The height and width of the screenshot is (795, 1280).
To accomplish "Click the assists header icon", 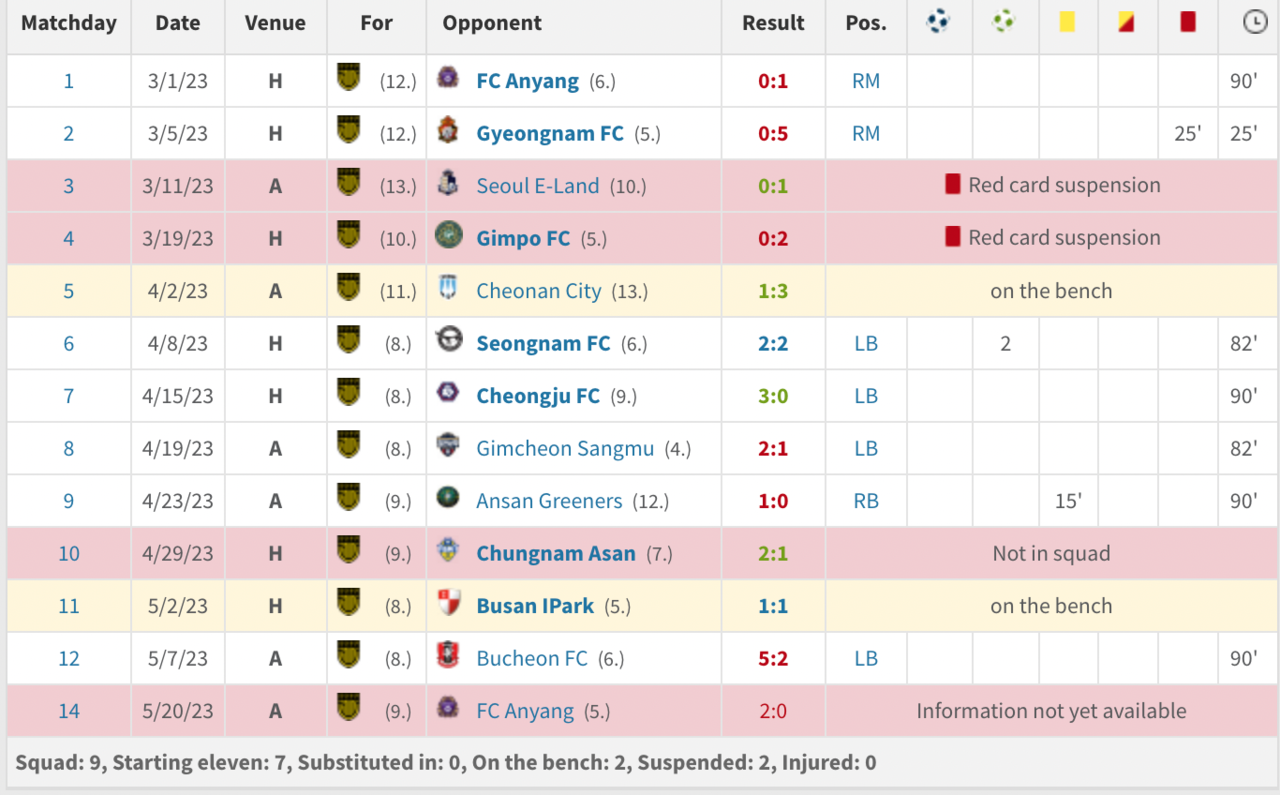I will click(x=1004, y=21).
